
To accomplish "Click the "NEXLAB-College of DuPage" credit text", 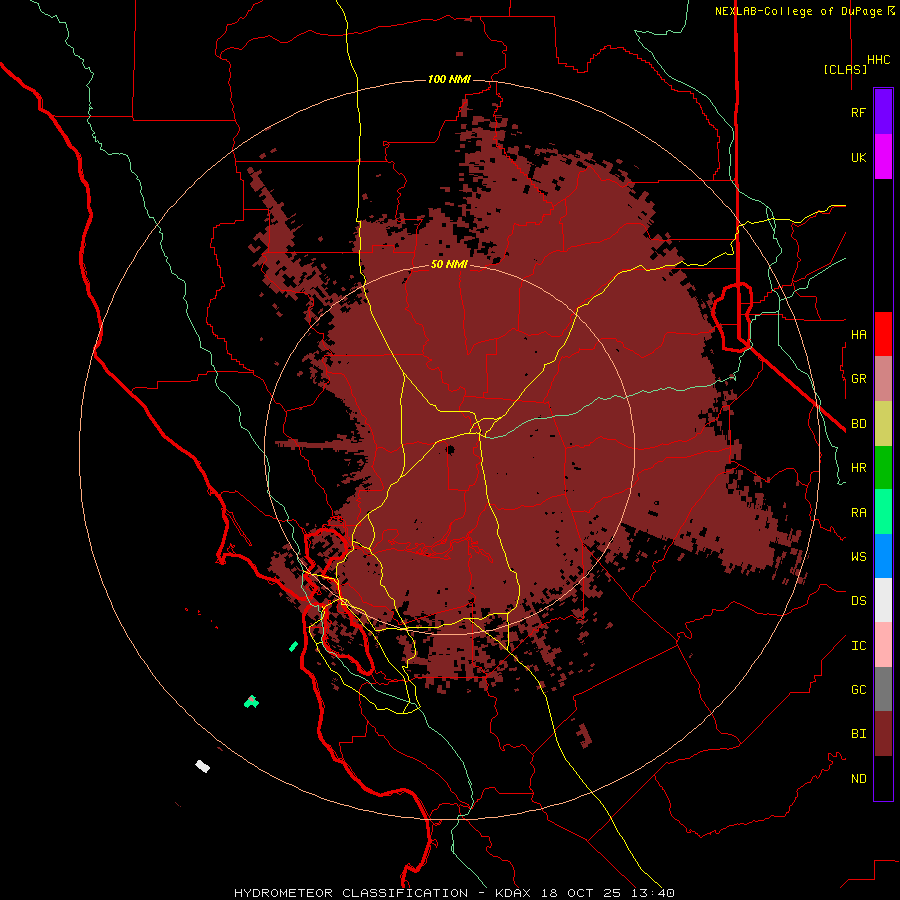I will click(800, 11).
